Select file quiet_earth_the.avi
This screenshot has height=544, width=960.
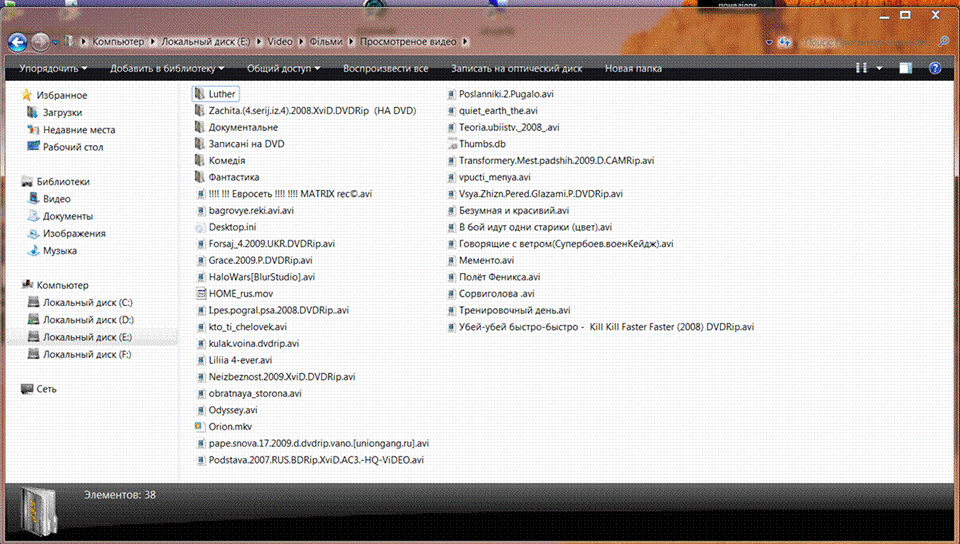498,111
